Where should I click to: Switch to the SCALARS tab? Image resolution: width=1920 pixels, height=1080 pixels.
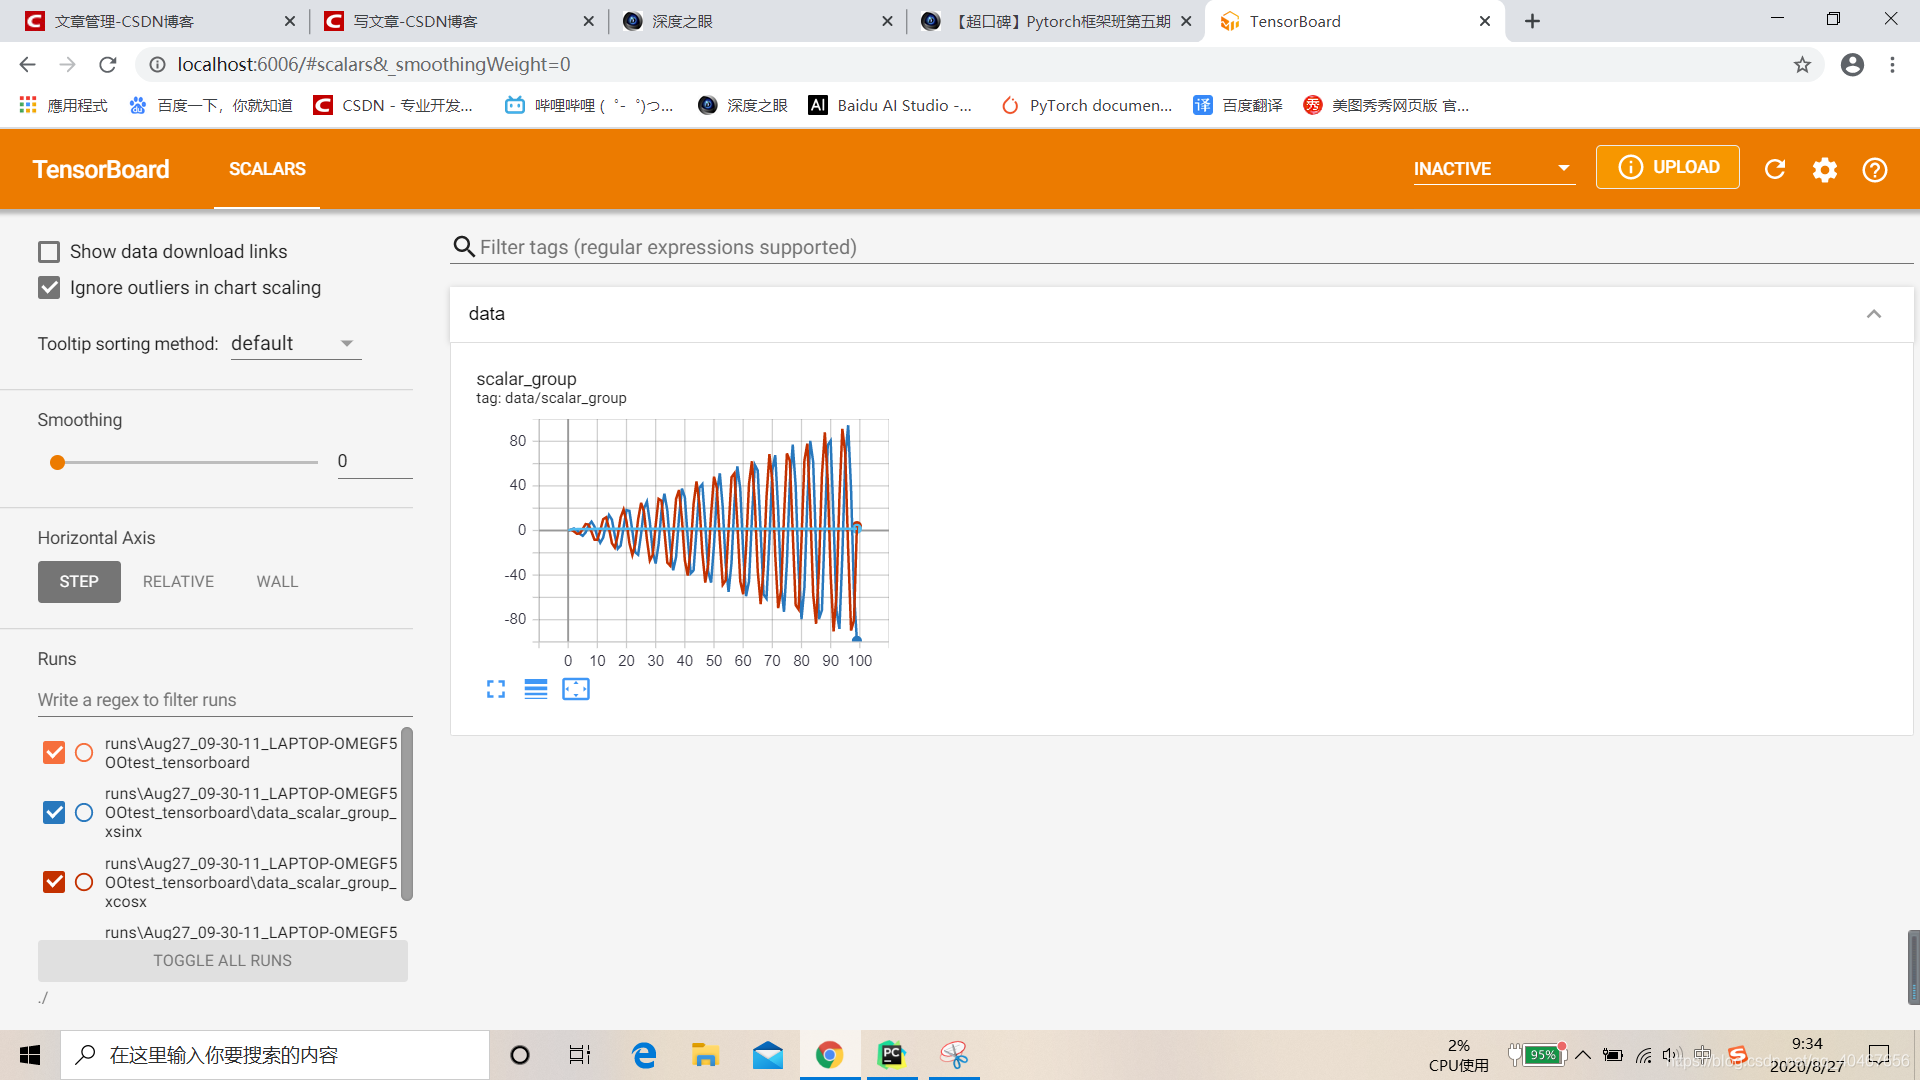tap(267, 169)
